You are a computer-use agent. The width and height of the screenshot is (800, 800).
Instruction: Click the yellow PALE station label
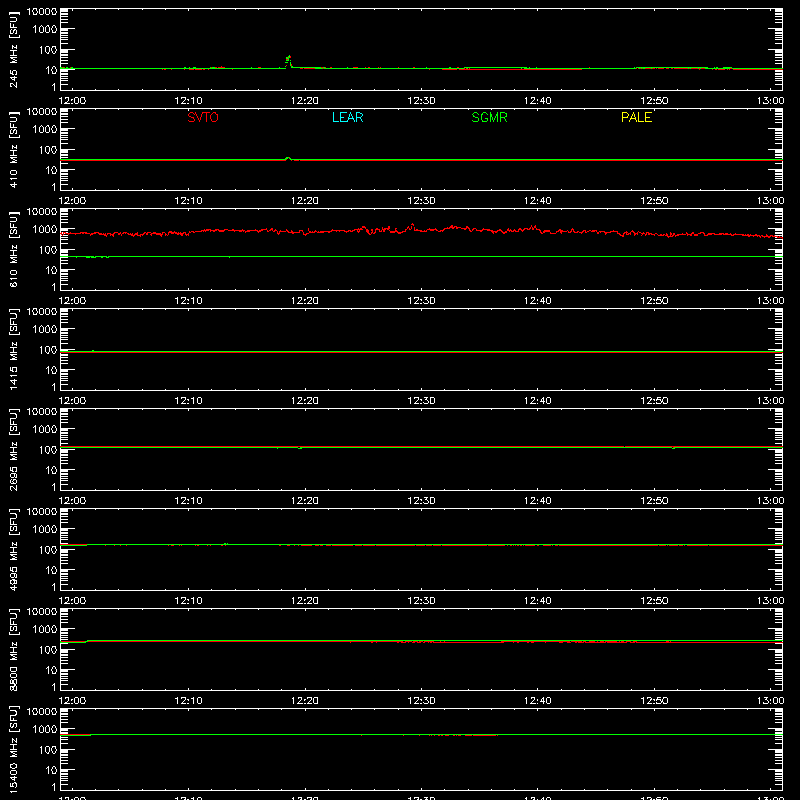636,117
